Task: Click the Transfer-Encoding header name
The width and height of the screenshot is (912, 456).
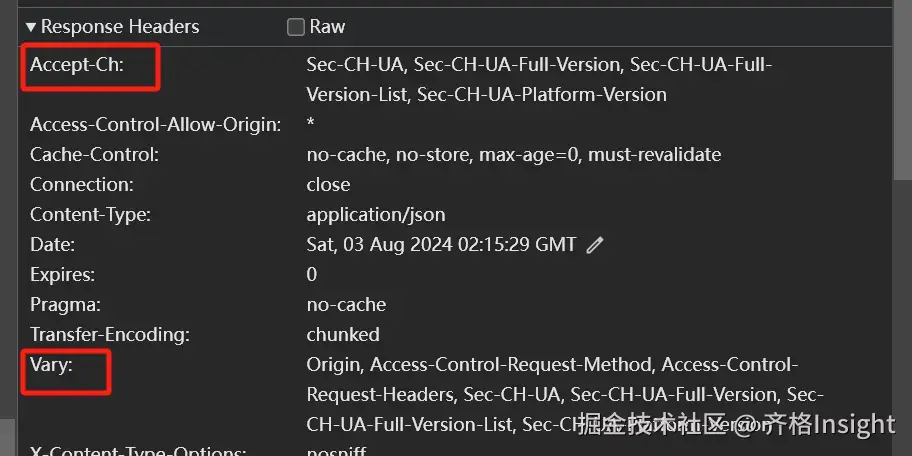Action: (x=109, y=335)
